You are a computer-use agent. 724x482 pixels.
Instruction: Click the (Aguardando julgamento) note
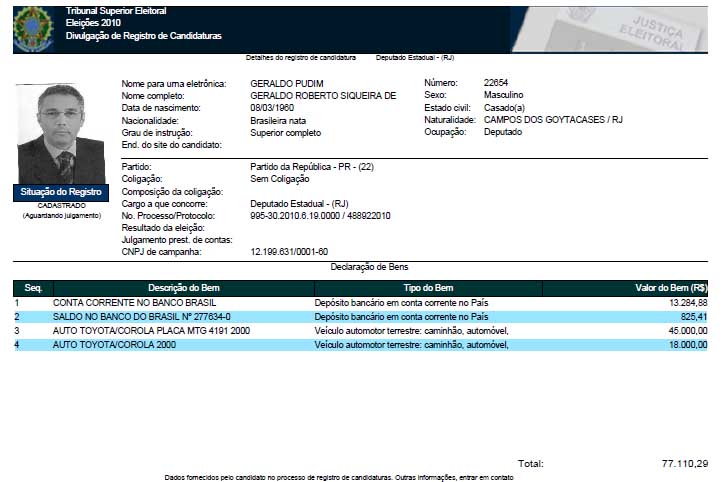click(x=62, y=216)
